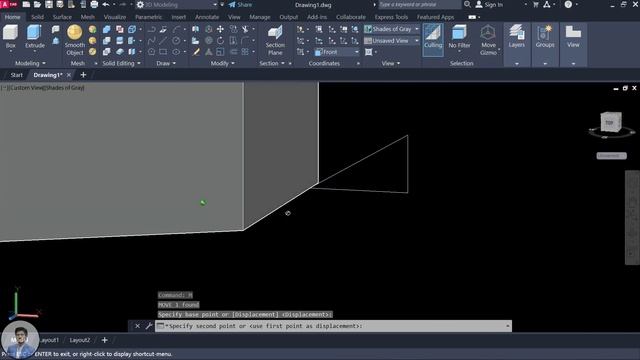
Task: Open the Collaborate ribbon tab
Action: point(351,17)
